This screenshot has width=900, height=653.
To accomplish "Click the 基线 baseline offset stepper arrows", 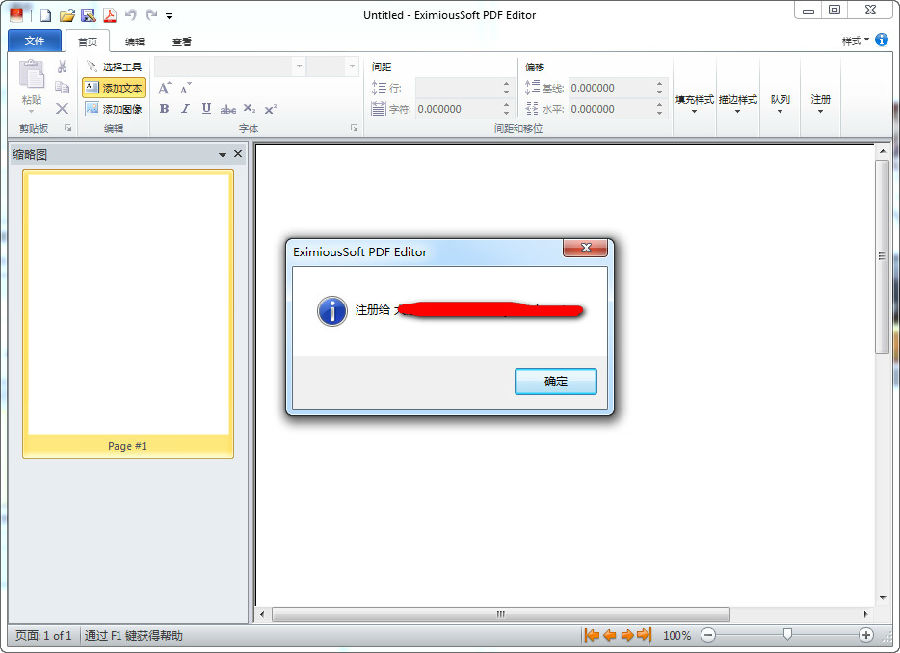I will tap(660, 88).
